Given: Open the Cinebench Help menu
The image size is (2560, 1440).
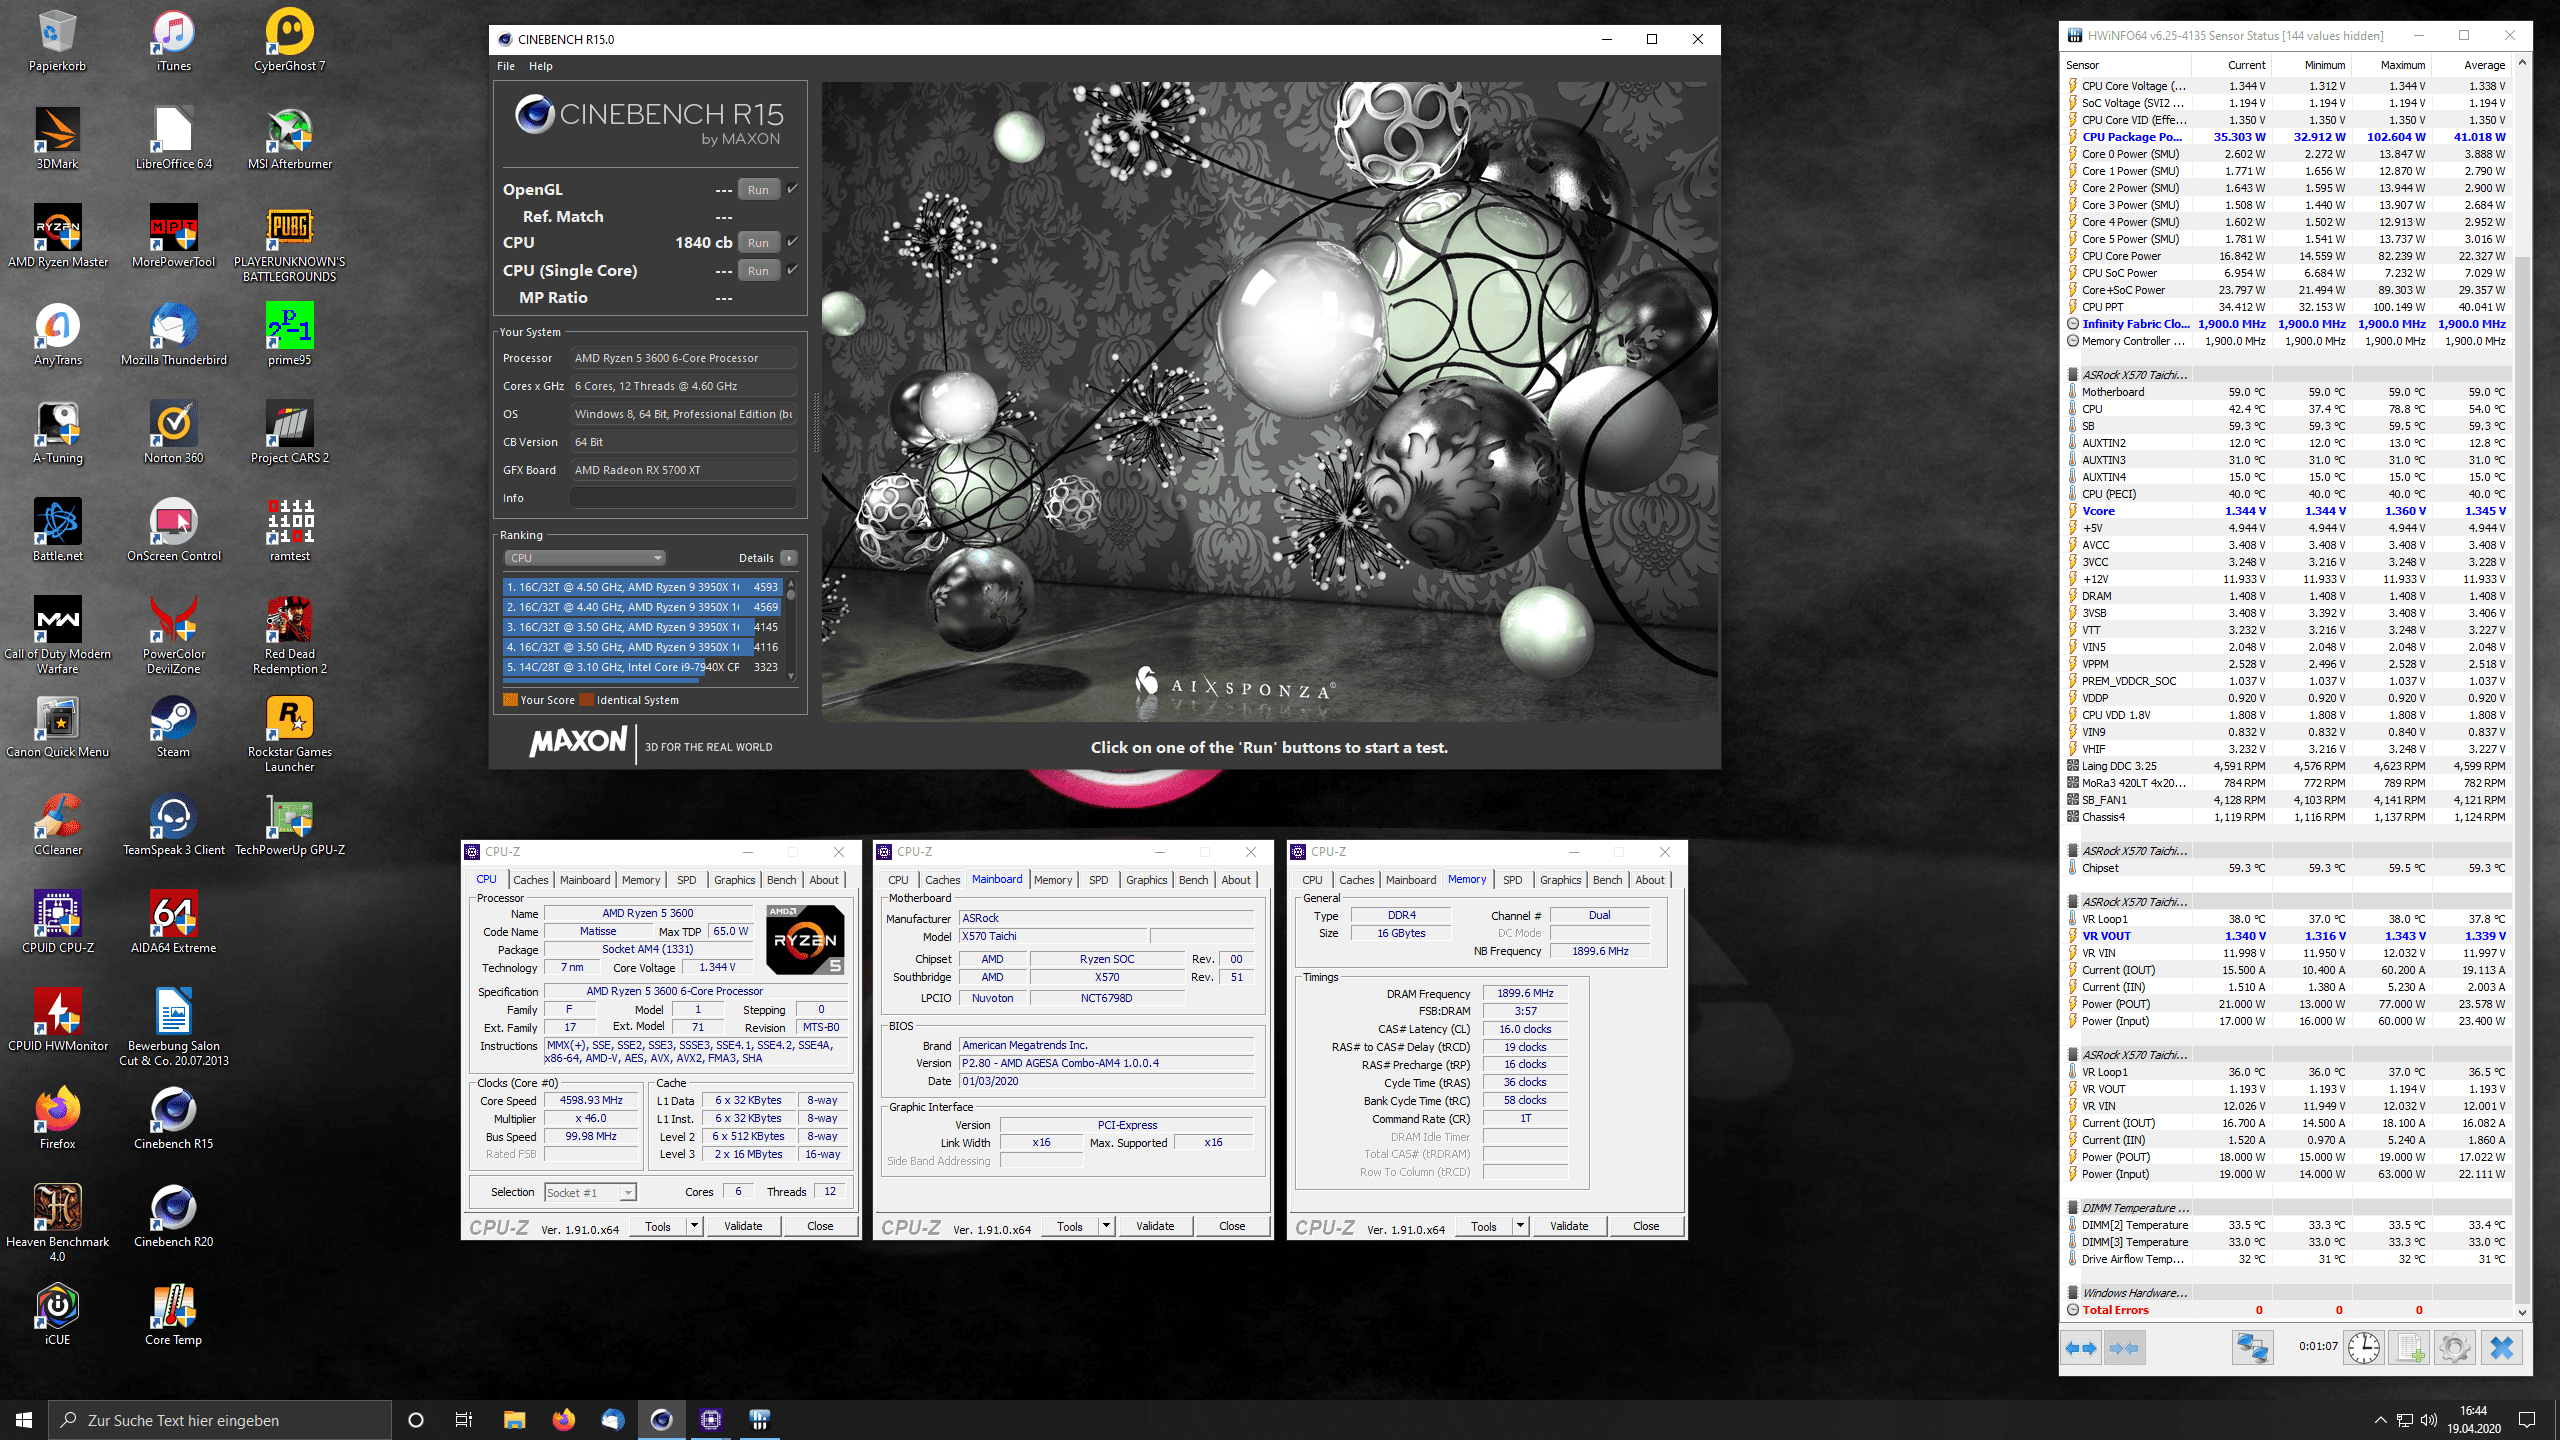Looking at the screenshot, I should point(541,66).
